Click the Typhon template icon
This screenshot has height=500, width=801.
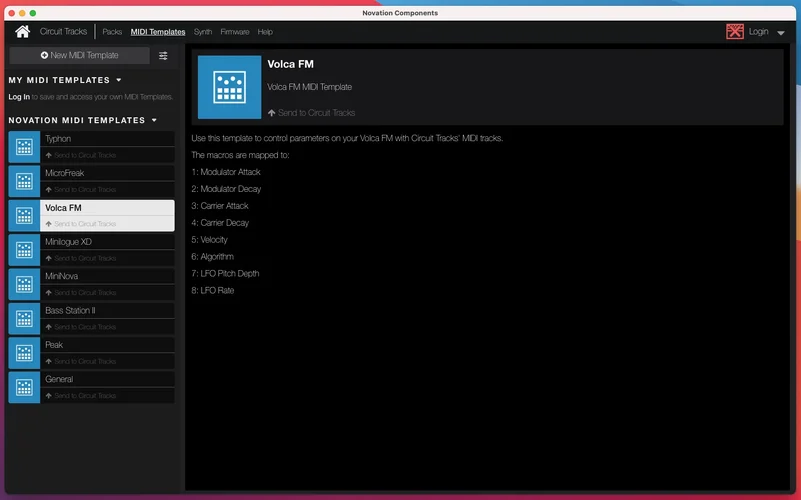(24, 147)
